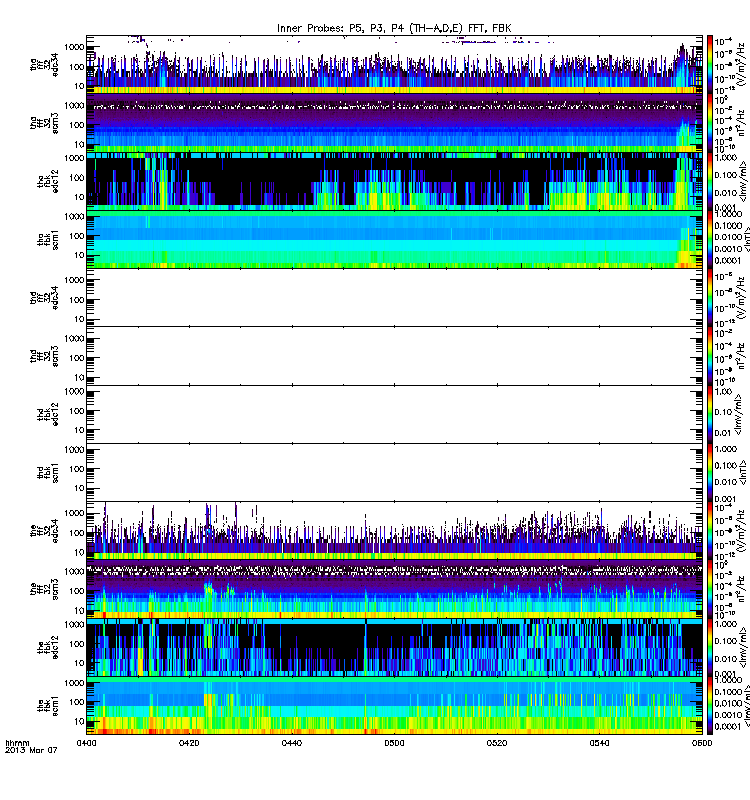Click the 'tha fbk scm1' panel label
750x800 pixels.
48,239
